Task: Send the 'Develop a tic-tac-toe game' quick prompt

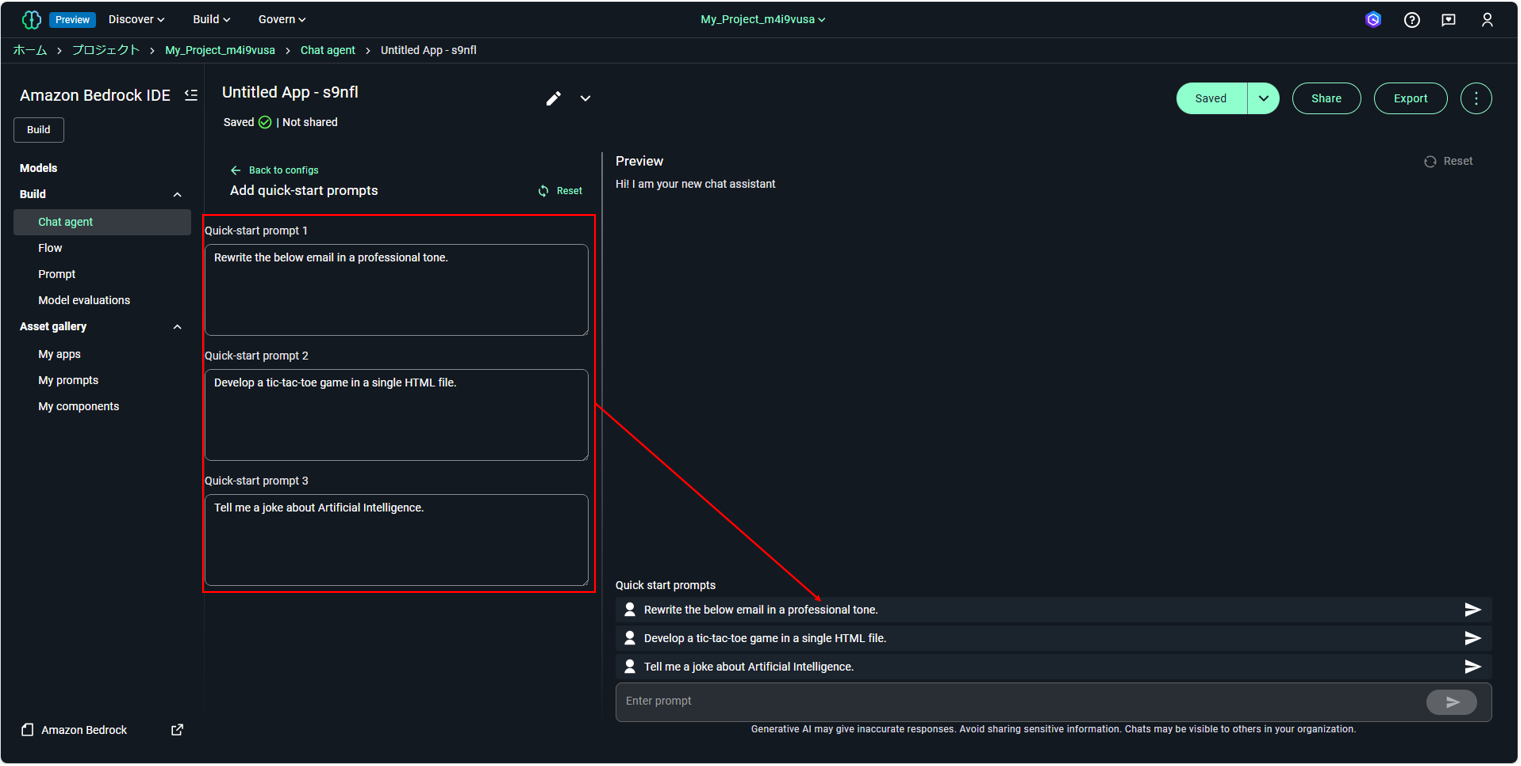Action: click(x=1472, y=638)
